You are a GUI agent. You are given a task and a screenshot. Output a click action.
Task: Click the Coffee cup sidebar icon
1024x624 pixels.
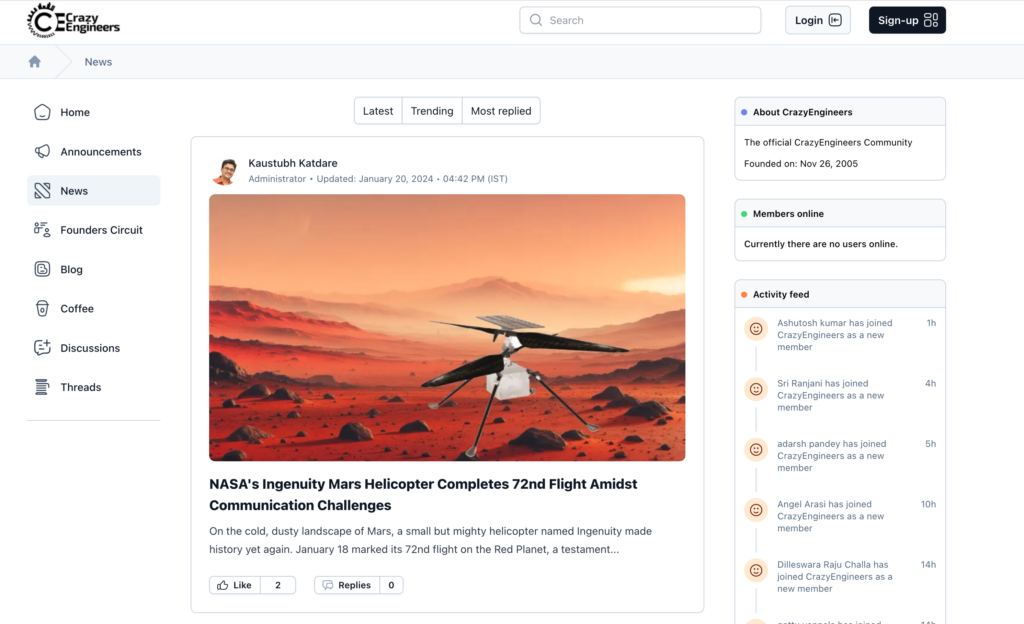[42, 308]
